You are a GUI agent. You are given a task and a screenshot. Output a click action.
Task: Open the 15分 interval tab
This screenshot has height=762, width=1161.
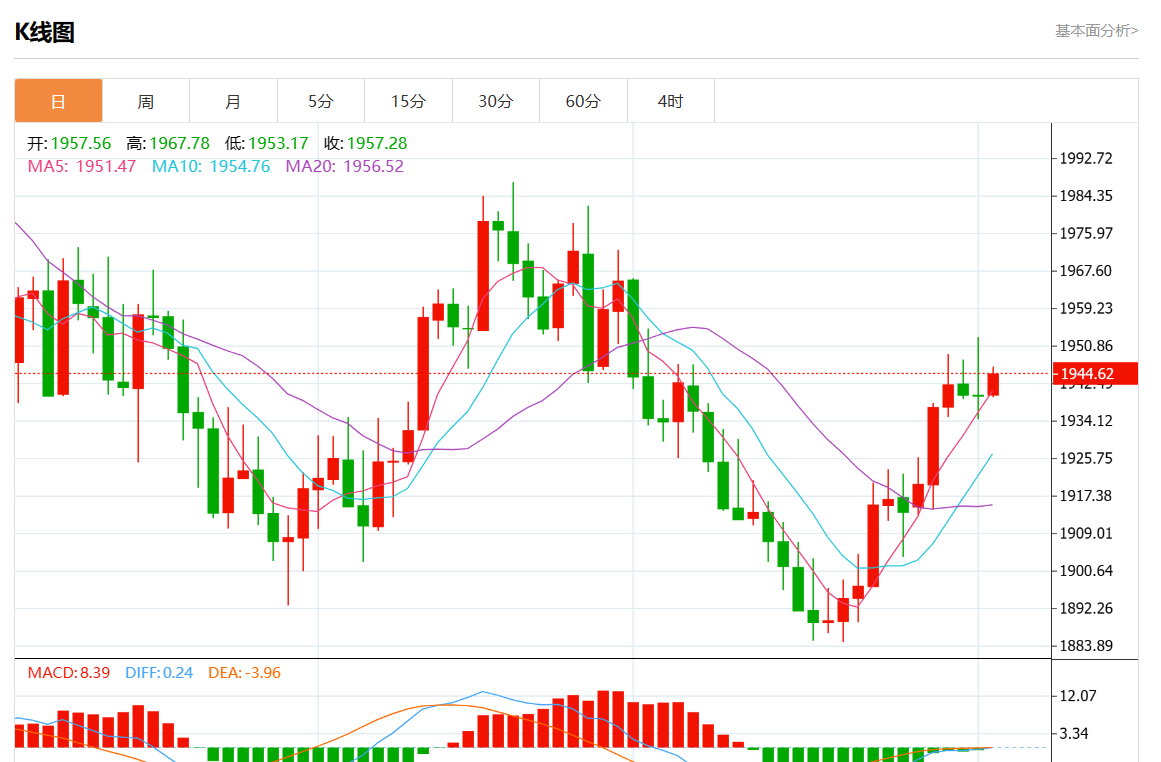coord(408,101)
